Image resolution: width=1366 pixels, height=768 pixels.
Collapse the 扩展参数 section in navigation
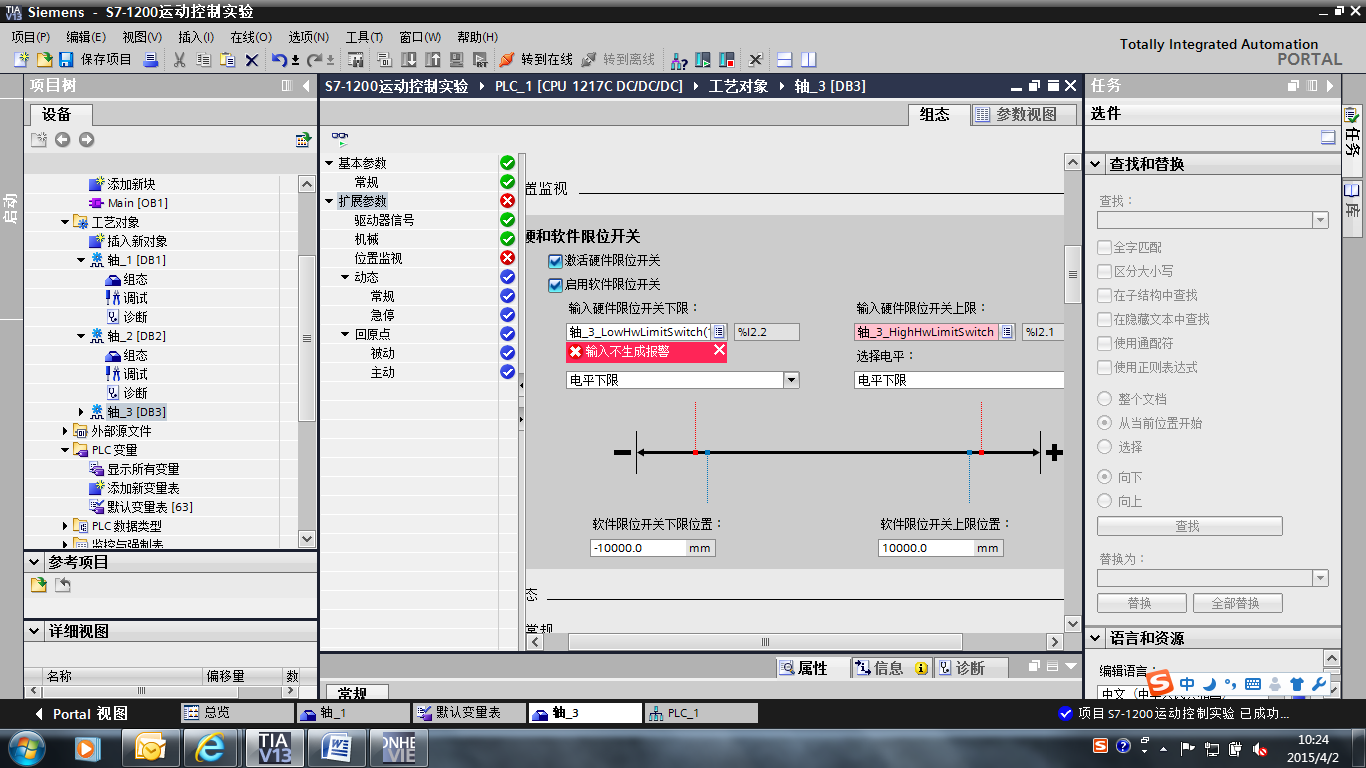point(330,201)
